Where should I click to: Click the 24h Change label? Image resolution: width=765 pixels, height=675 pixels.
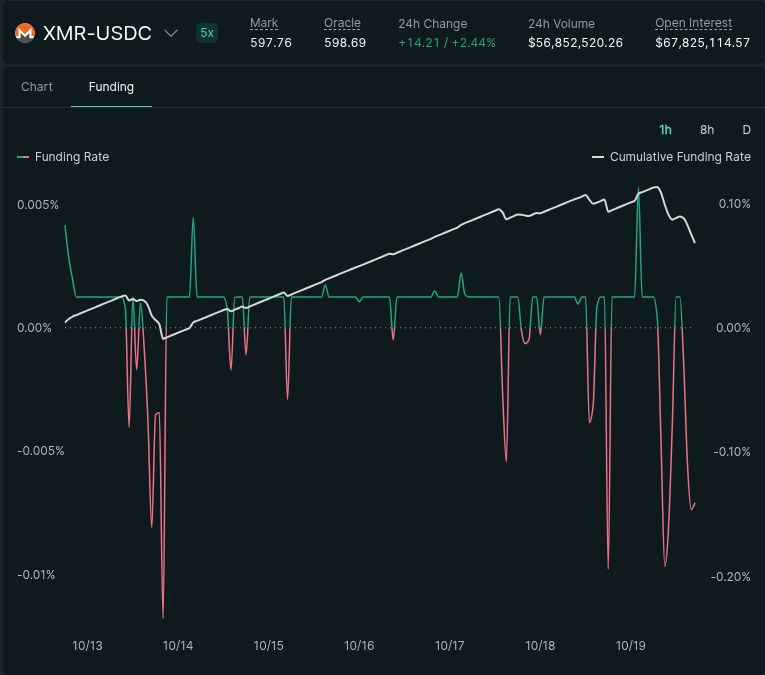coord(432,23)
